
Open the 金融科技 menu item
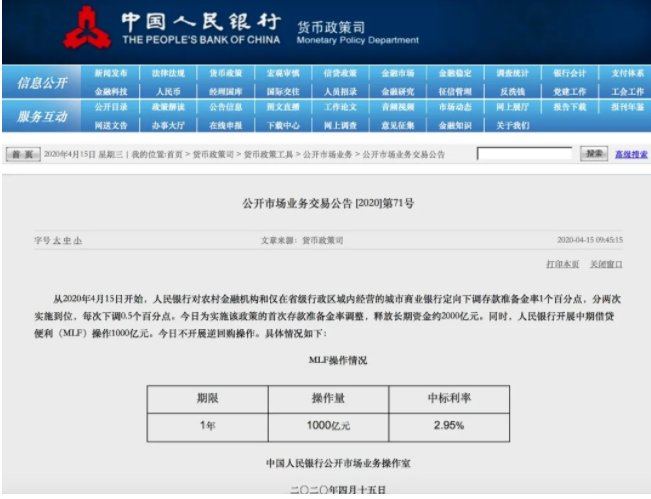[111, 92]
